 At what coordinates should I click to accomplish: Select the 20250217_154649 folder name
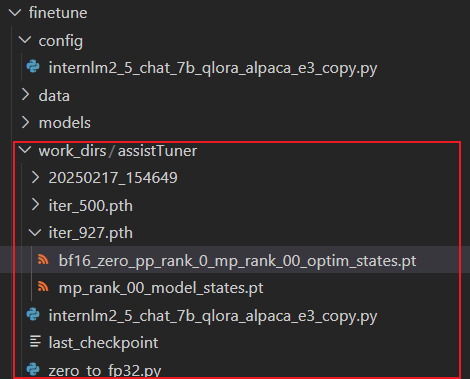pyautogui.click(x=113, y=178)
